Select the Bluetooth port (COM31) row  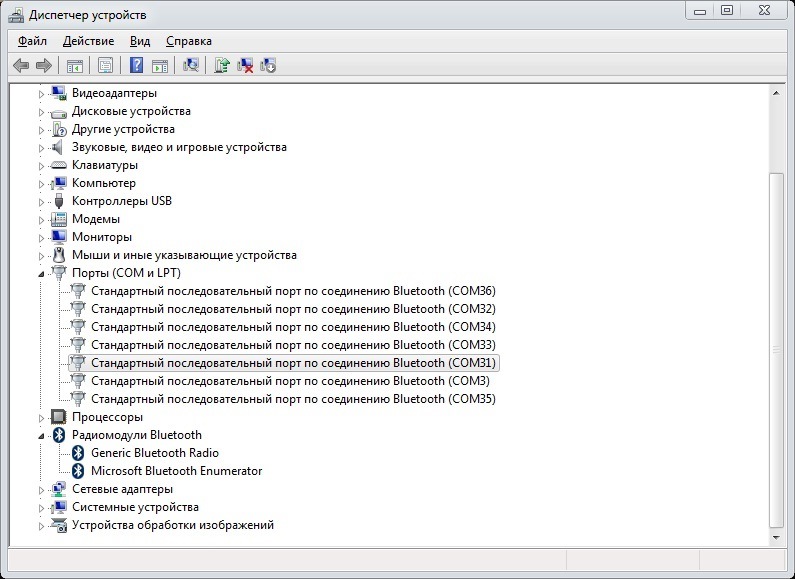pos(284,363)
